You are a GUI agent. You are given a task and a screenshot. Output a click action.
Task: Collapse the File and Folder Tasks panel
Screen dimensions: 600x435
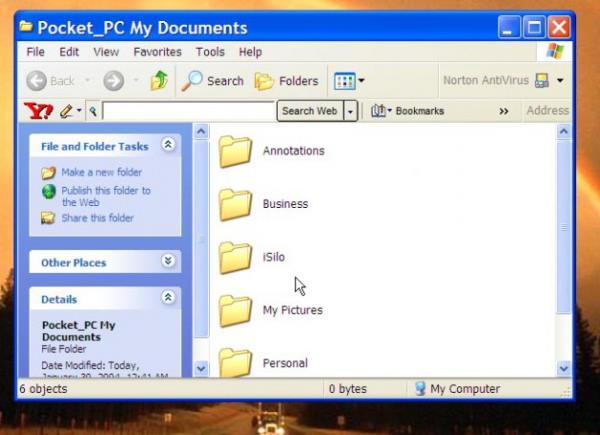tap(168, 146)
